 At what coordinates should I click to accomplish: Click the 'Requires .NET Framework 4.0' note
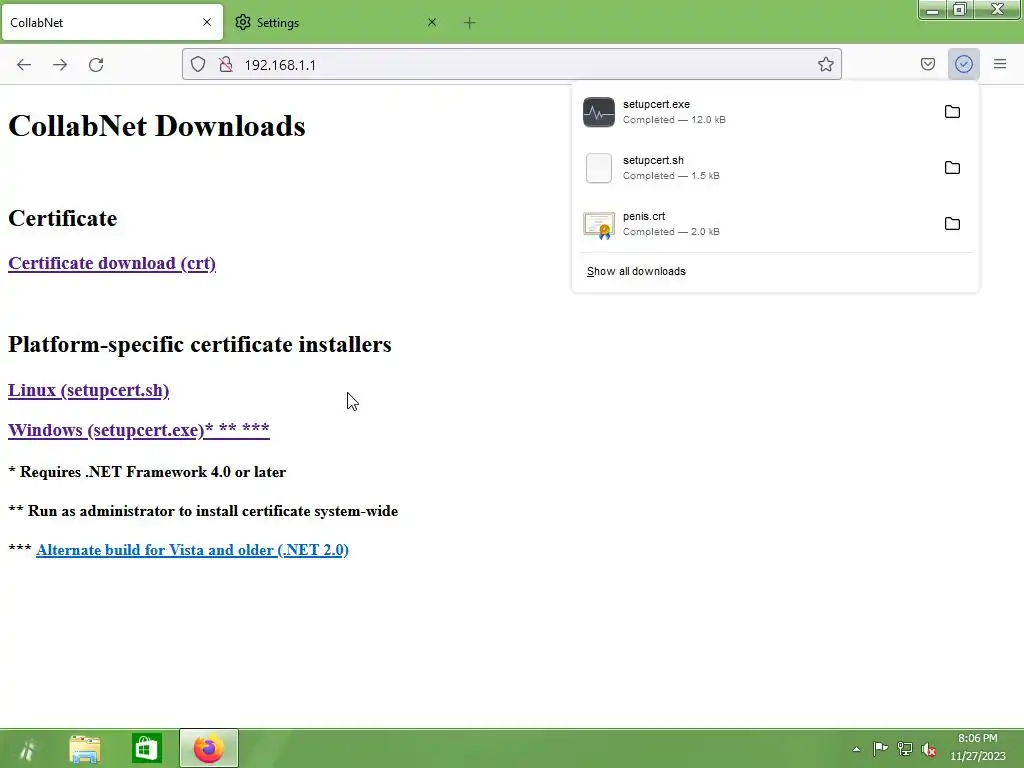coord(147,472)
